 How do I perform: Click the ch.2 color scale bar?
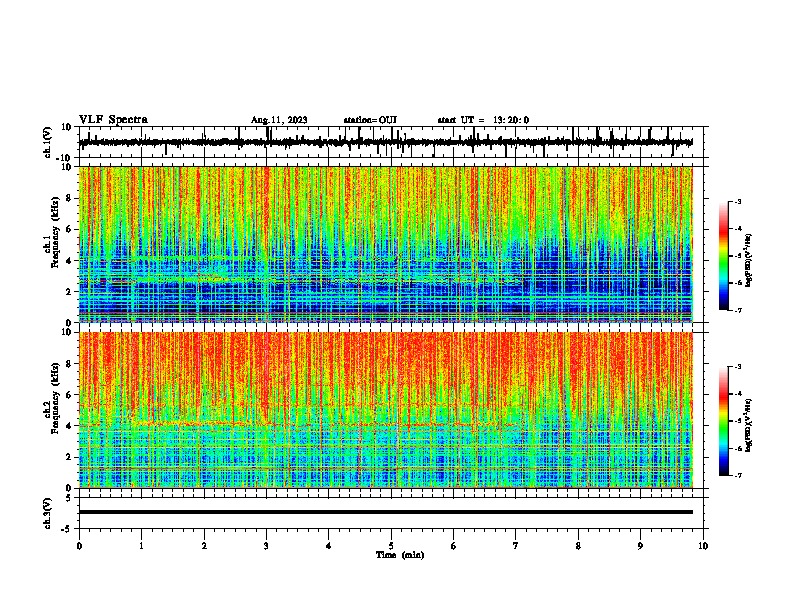724,421
